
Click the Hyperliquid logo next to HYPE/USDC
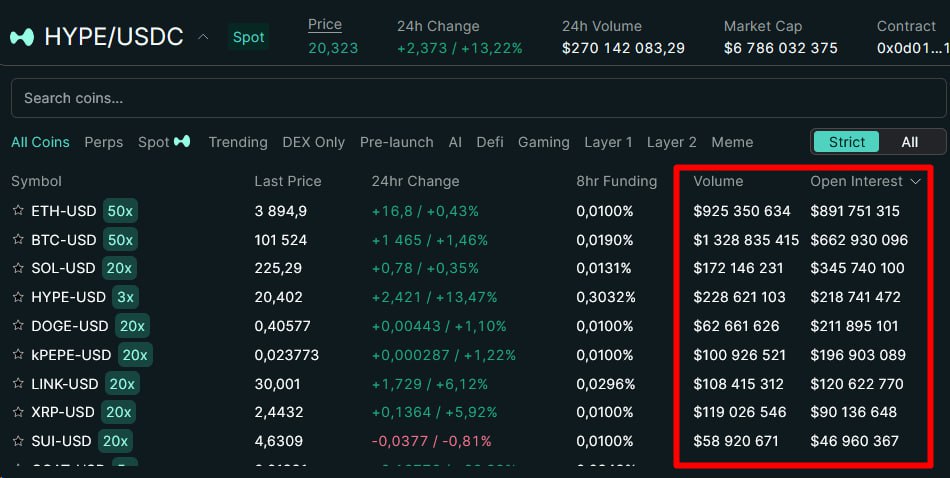point(22,37)
